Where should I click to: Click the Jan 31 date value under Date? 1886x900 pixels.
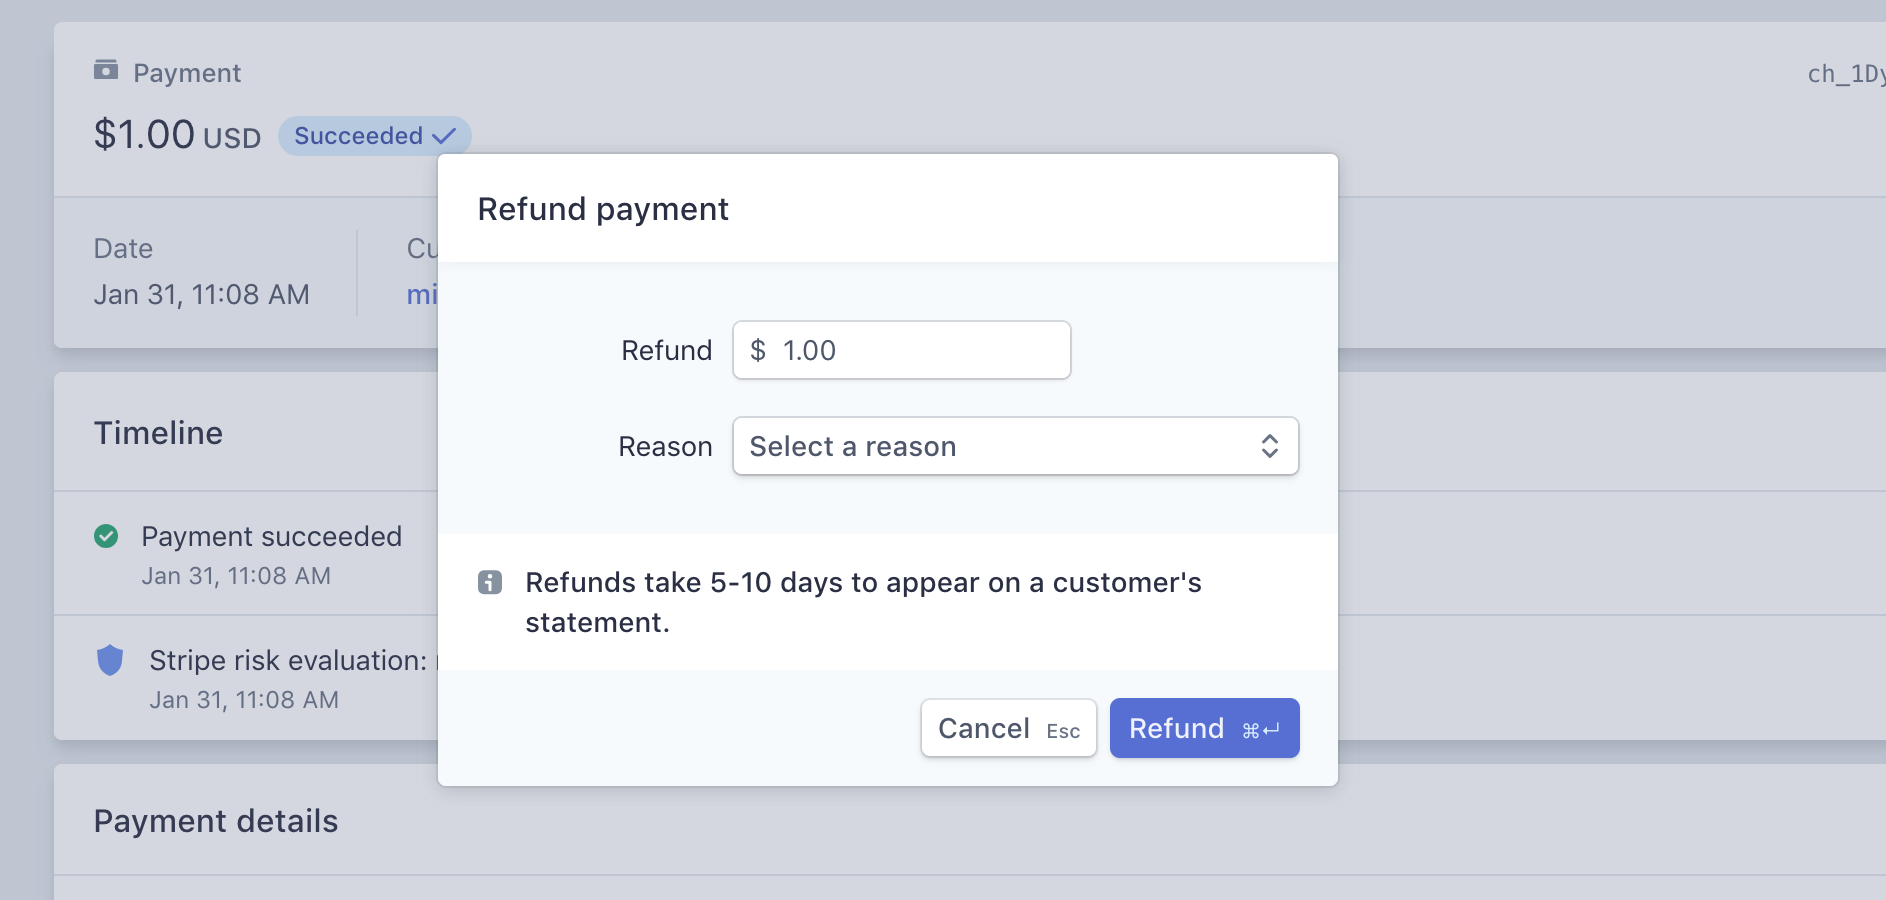tap(201, 295)
